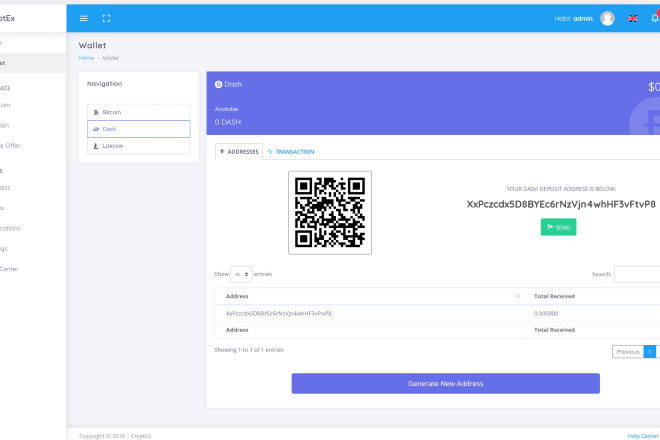This screenshot has width=660, height=440.
Task: Sort by the Address column header
Action: (x=369, y=296)
